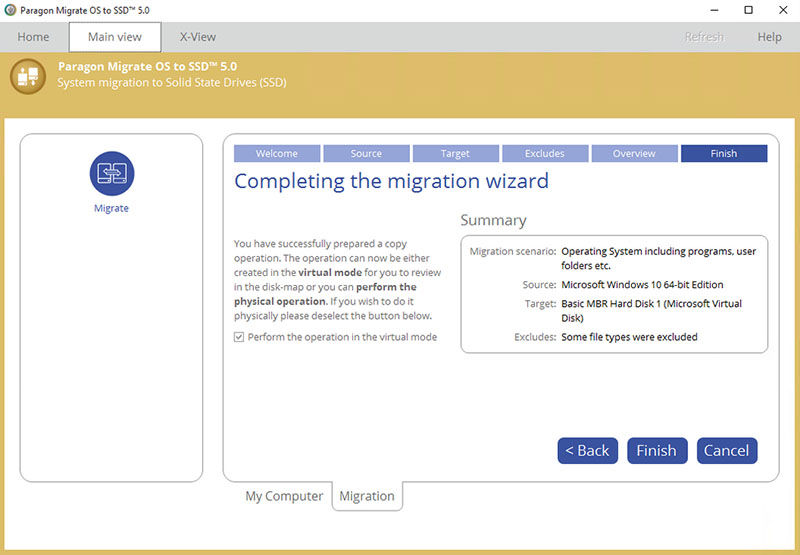
Task: Select the Migration bottom tab
Action: [367, 496]
